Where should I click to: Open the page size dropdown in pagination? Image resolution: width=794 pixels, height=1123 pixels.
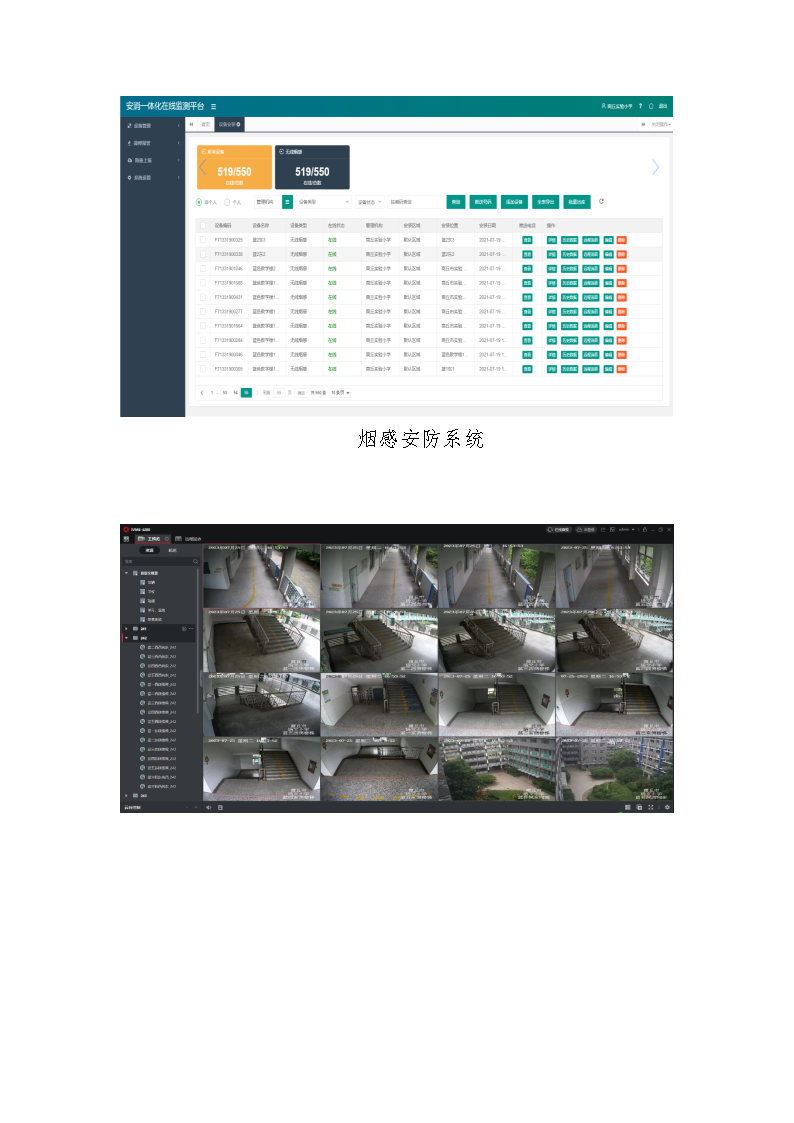[341, 392]
